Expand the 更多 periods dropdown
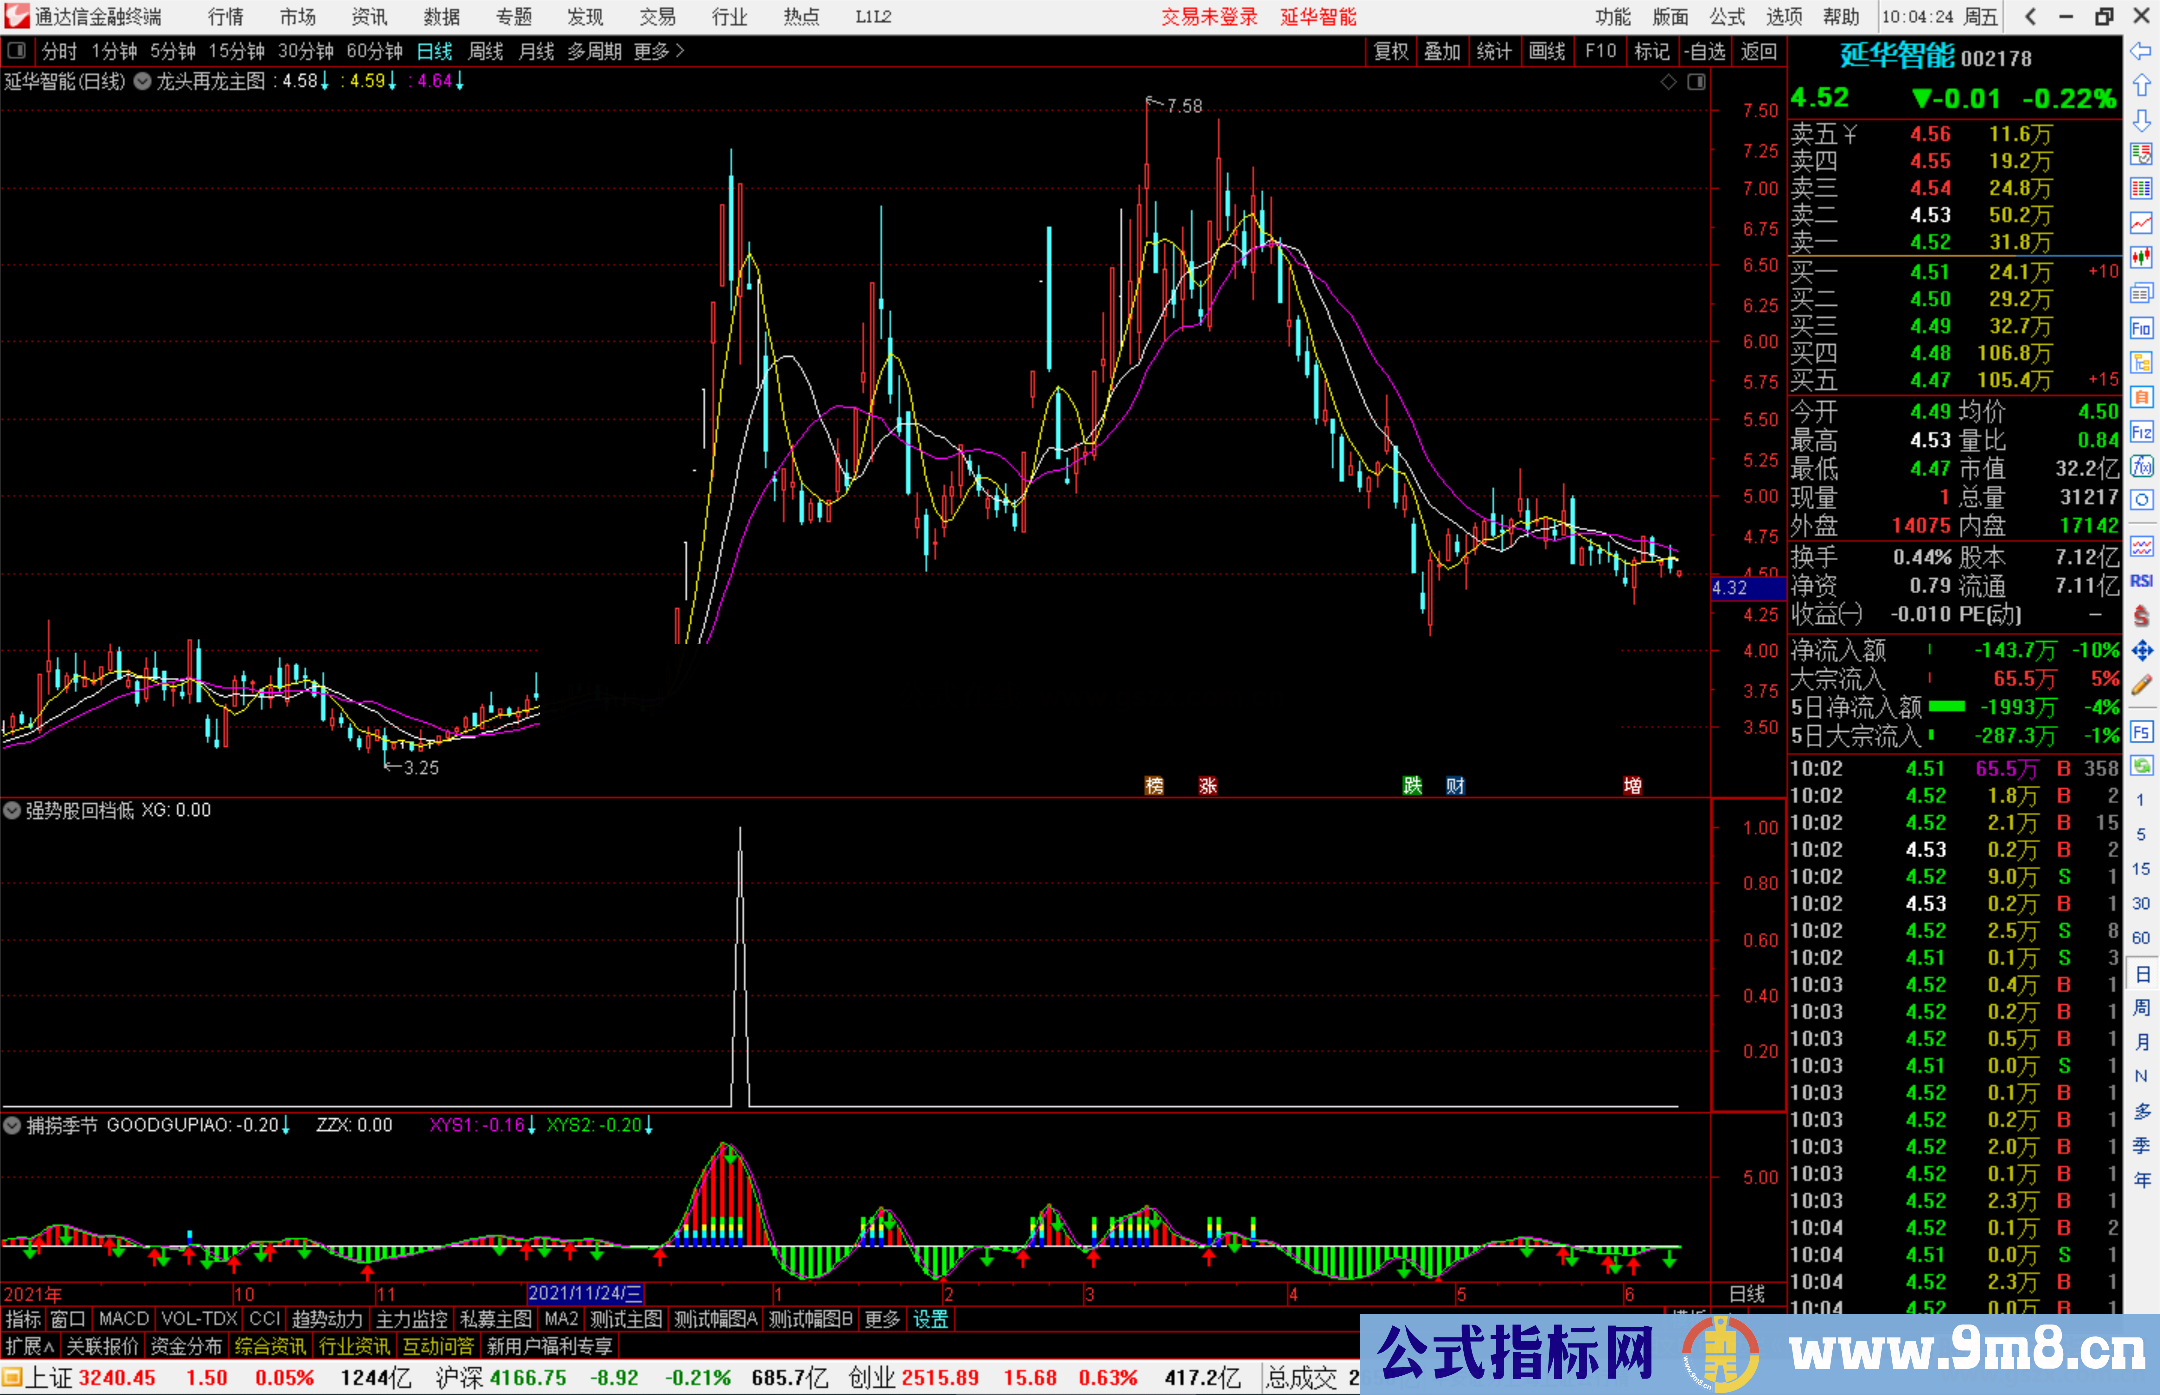This screenshot has height=1395, width=2160. (x=658, y=51)
